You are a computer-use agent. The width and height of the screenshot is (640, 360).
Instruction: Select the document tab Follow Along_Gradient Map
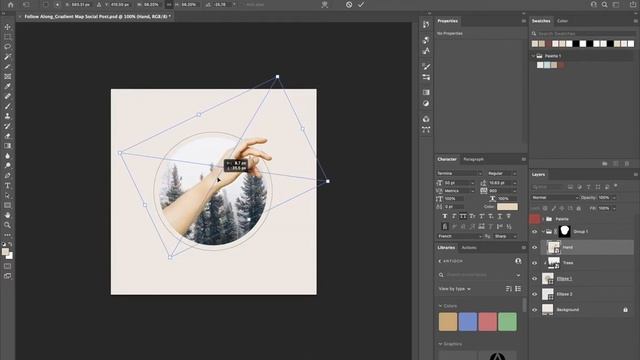98,16
